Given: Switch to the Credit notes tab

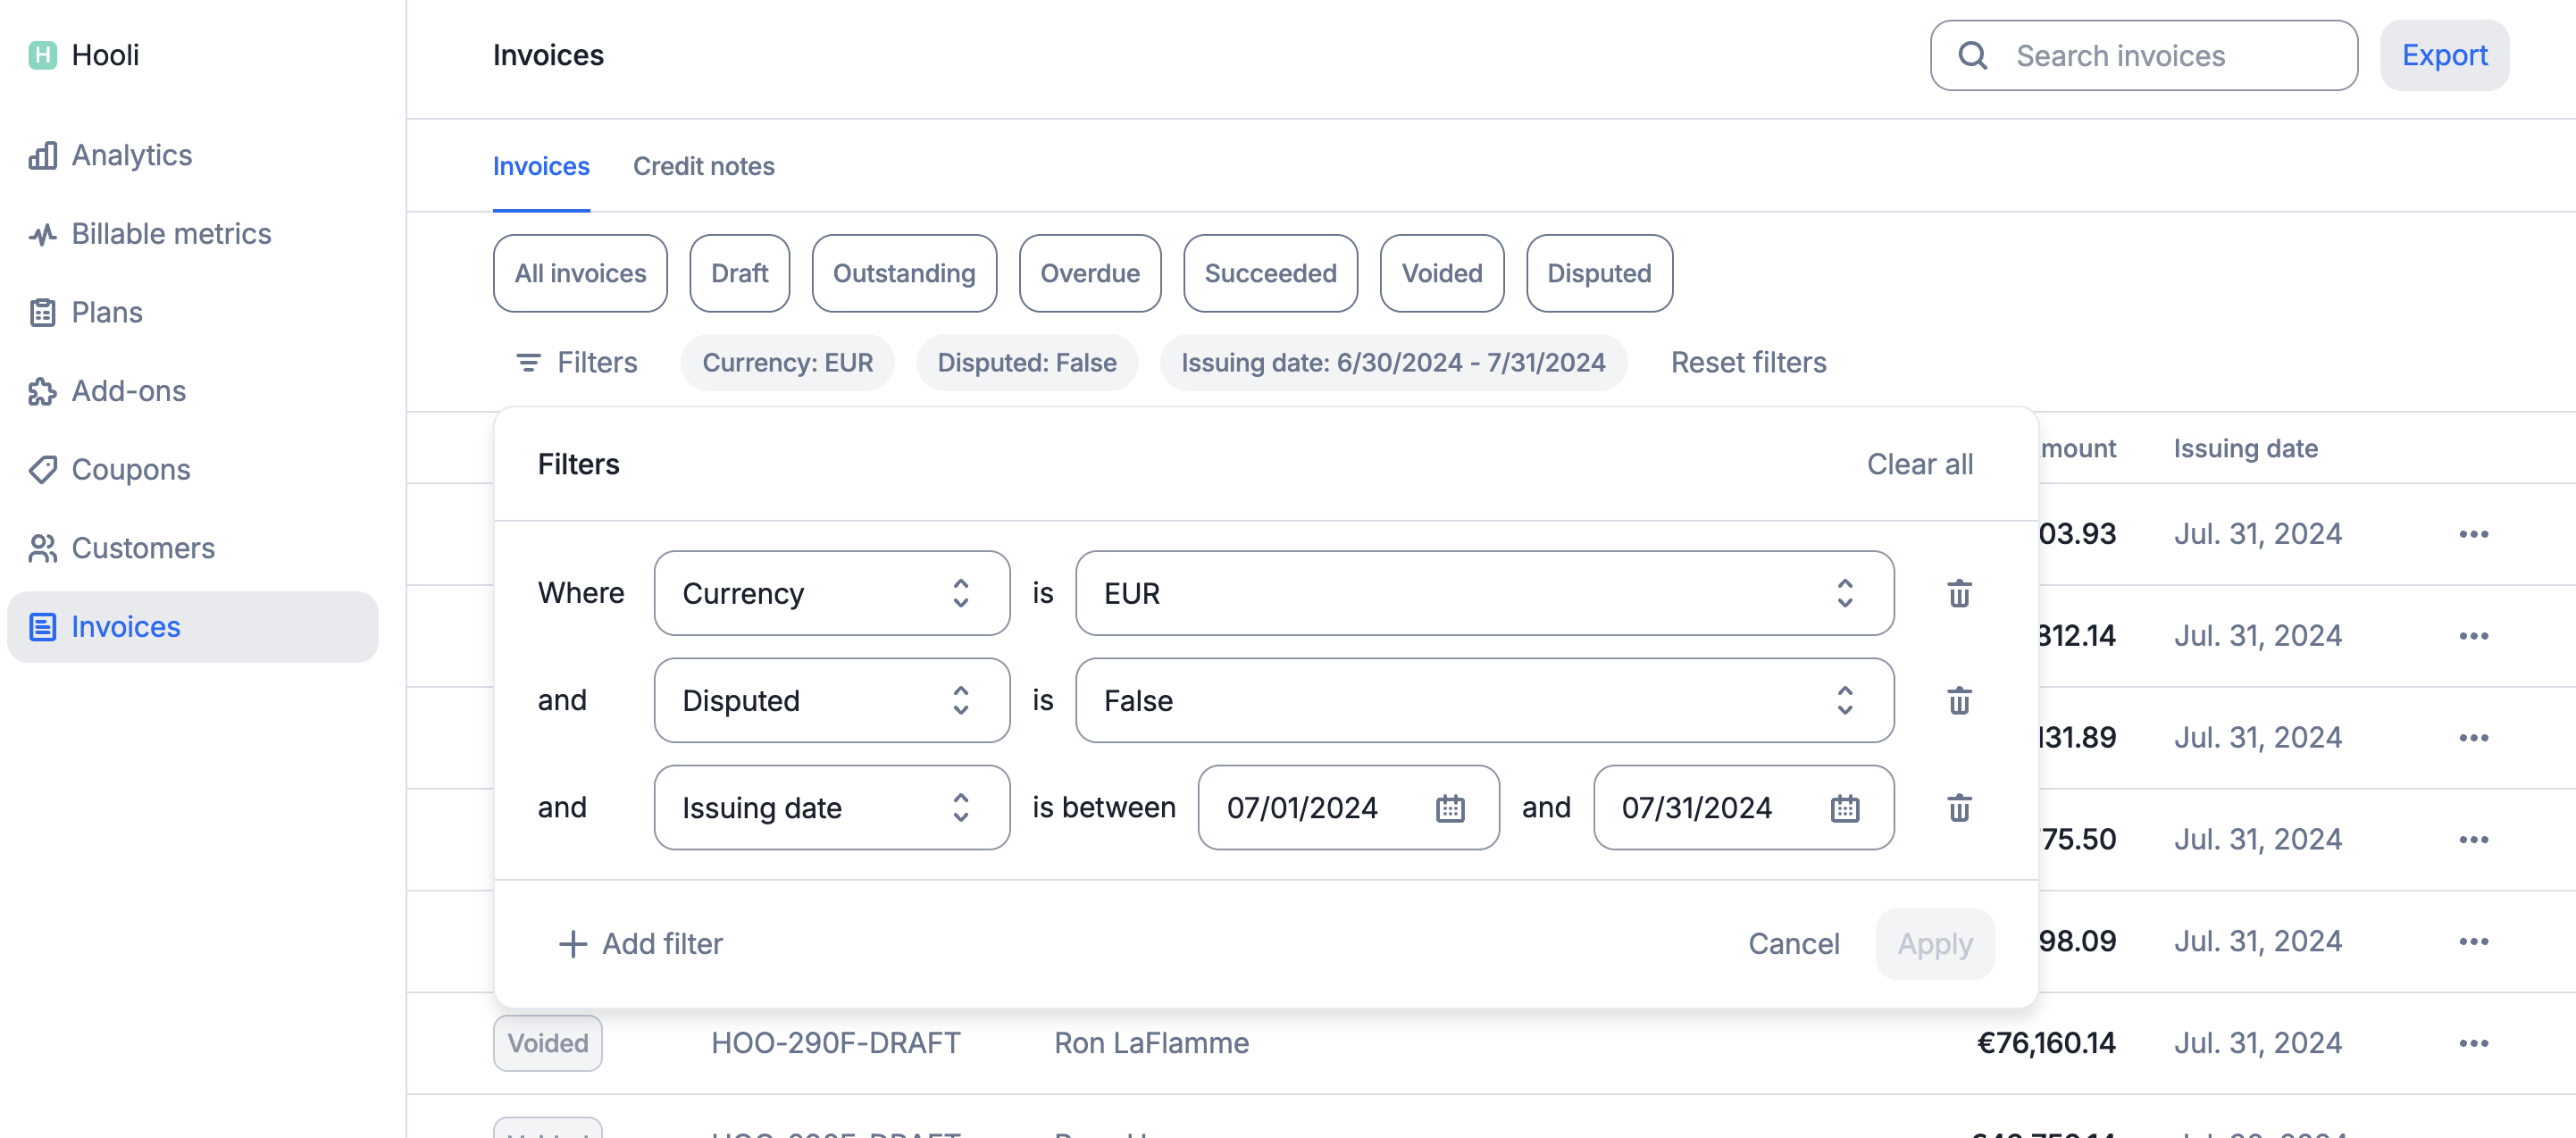Looking at the screenshot, I should coord(703,166).
